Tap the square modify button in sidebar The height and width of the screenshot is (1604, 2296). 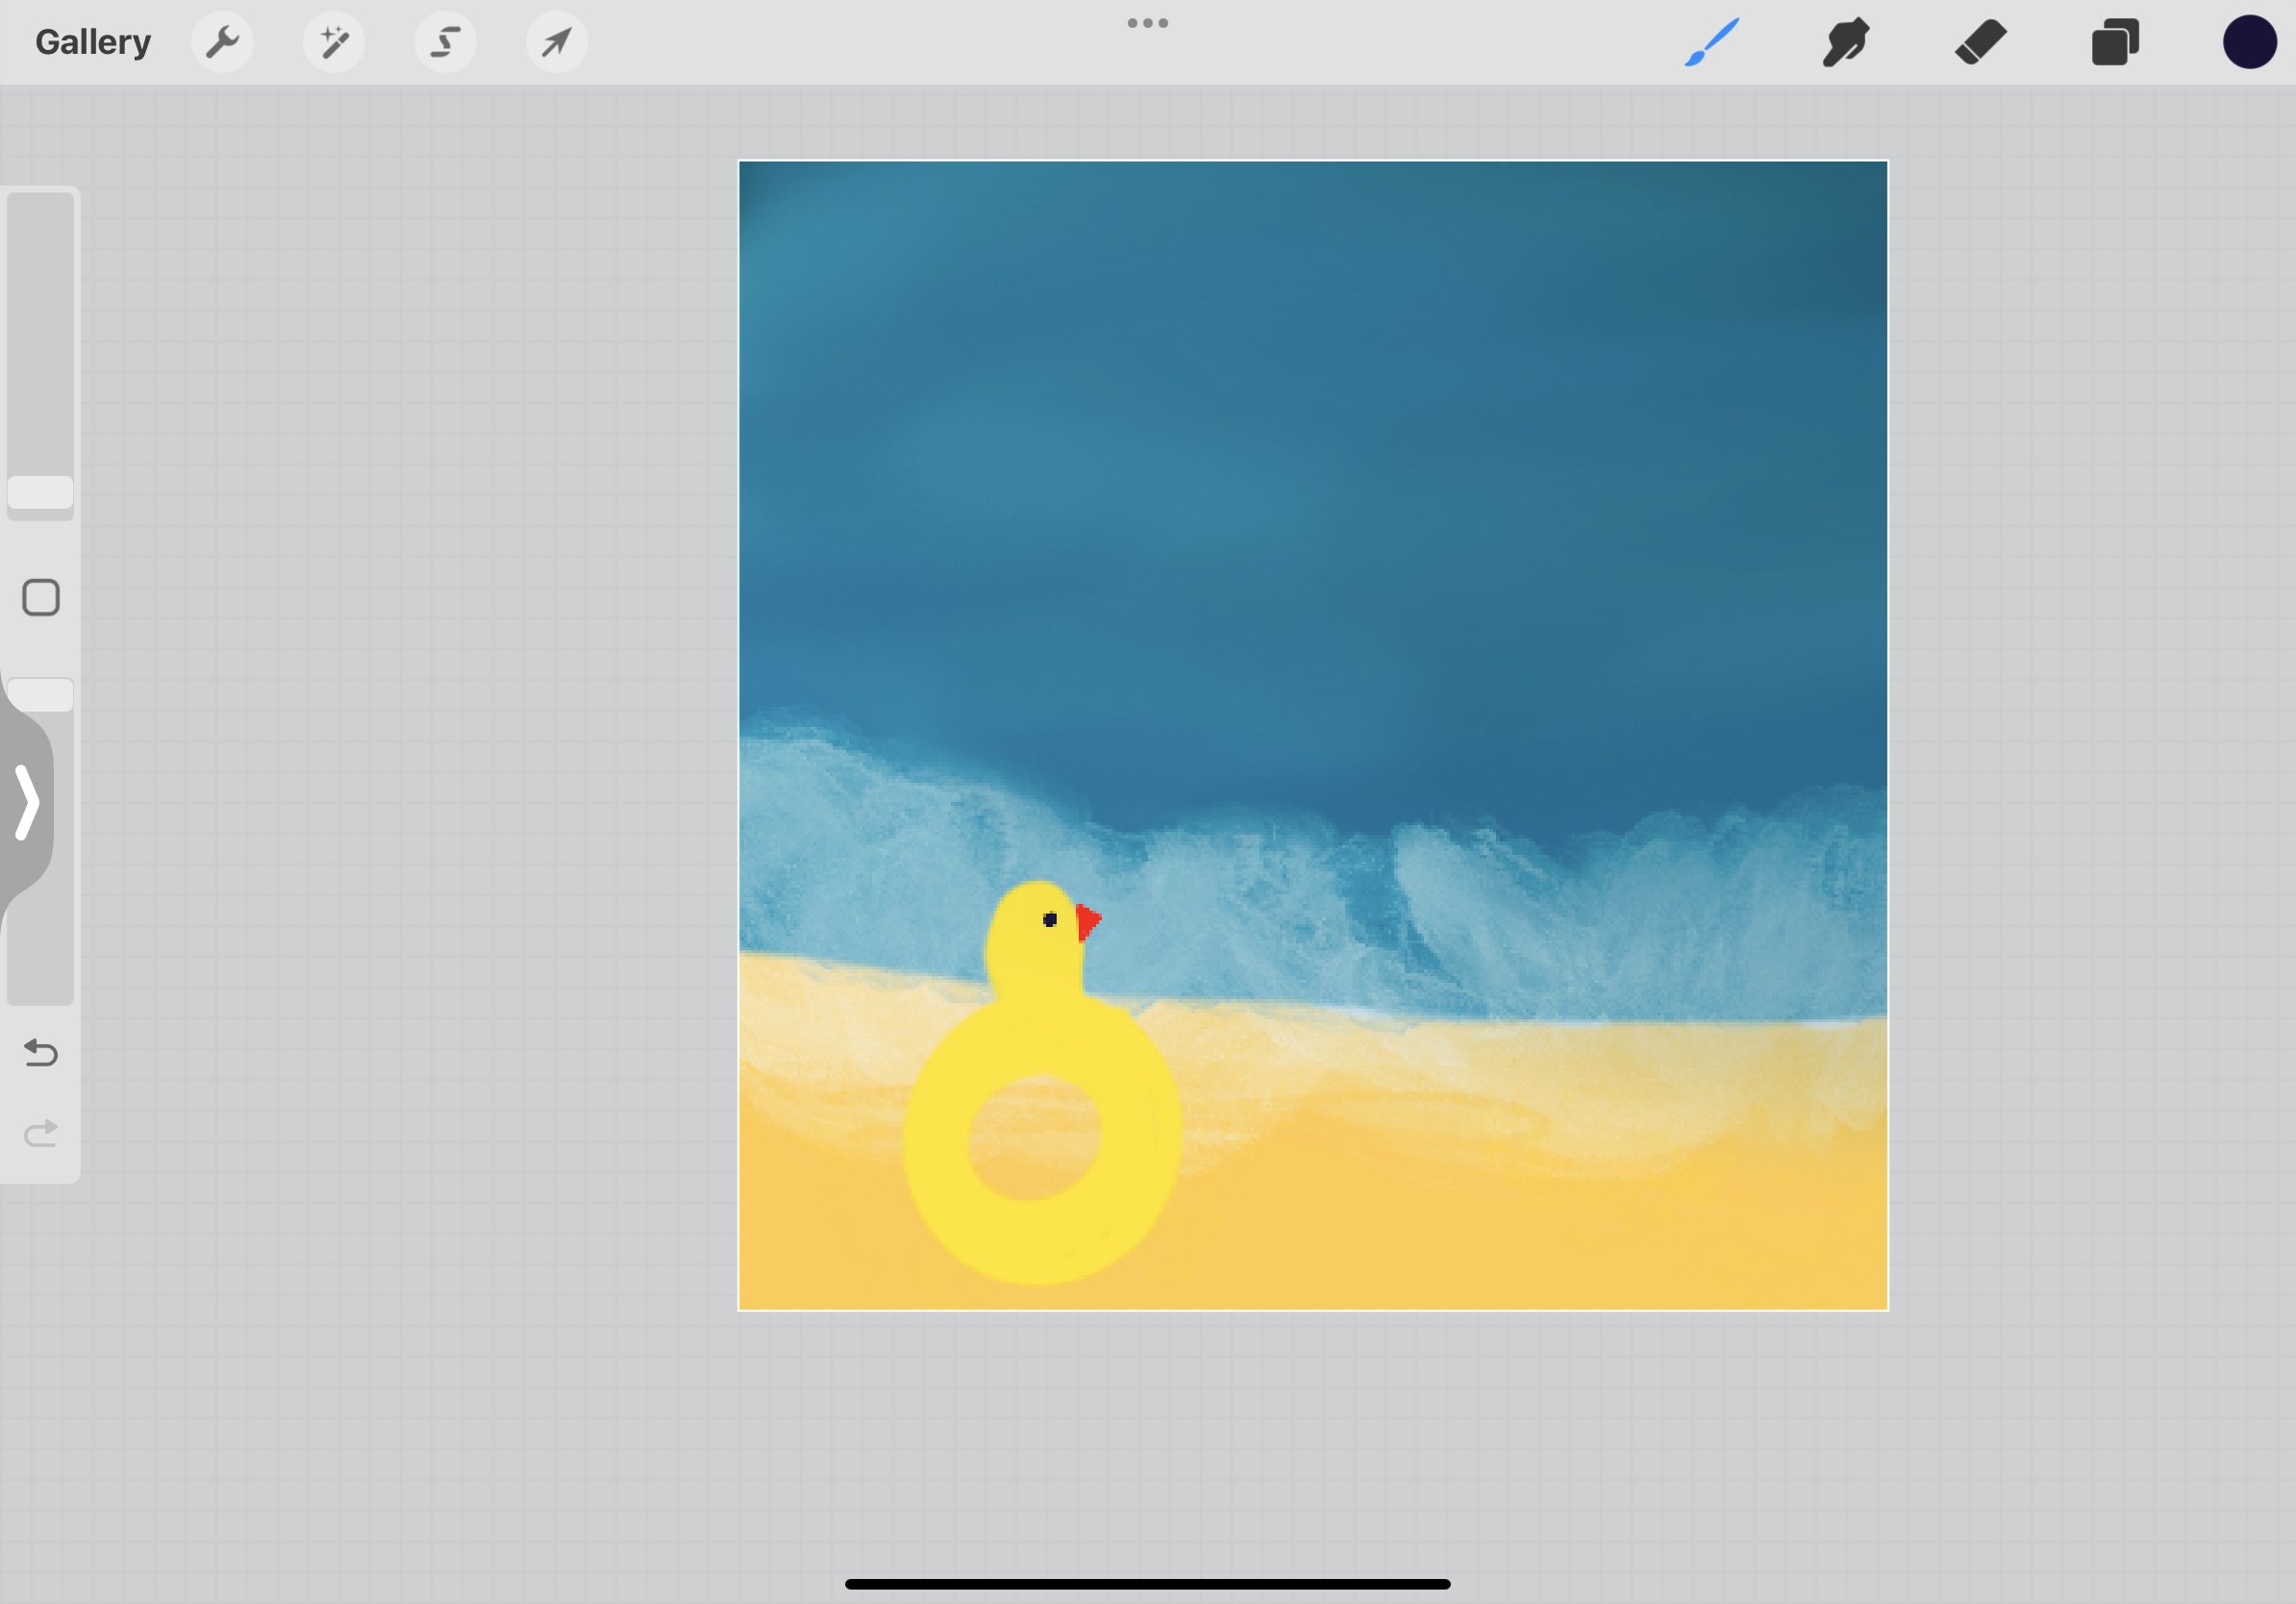[x=41, y=598]
